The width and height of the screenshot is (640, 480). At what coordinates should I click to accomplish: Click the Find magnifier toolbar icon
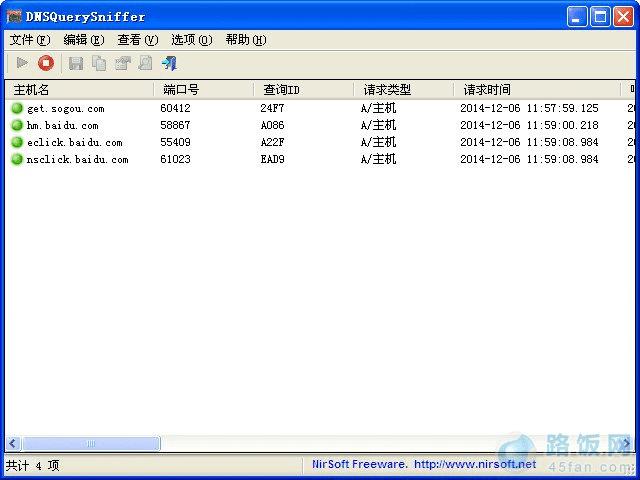click(145, 63)
